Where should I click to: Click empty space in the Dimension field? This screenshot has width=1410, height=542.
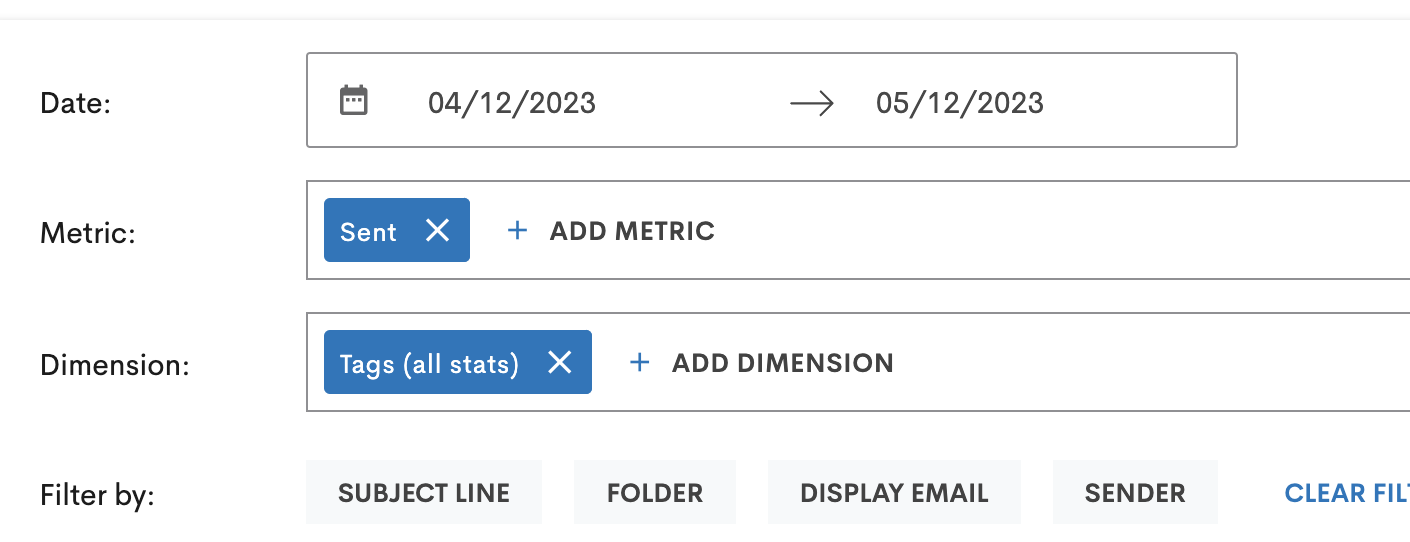1150,362
